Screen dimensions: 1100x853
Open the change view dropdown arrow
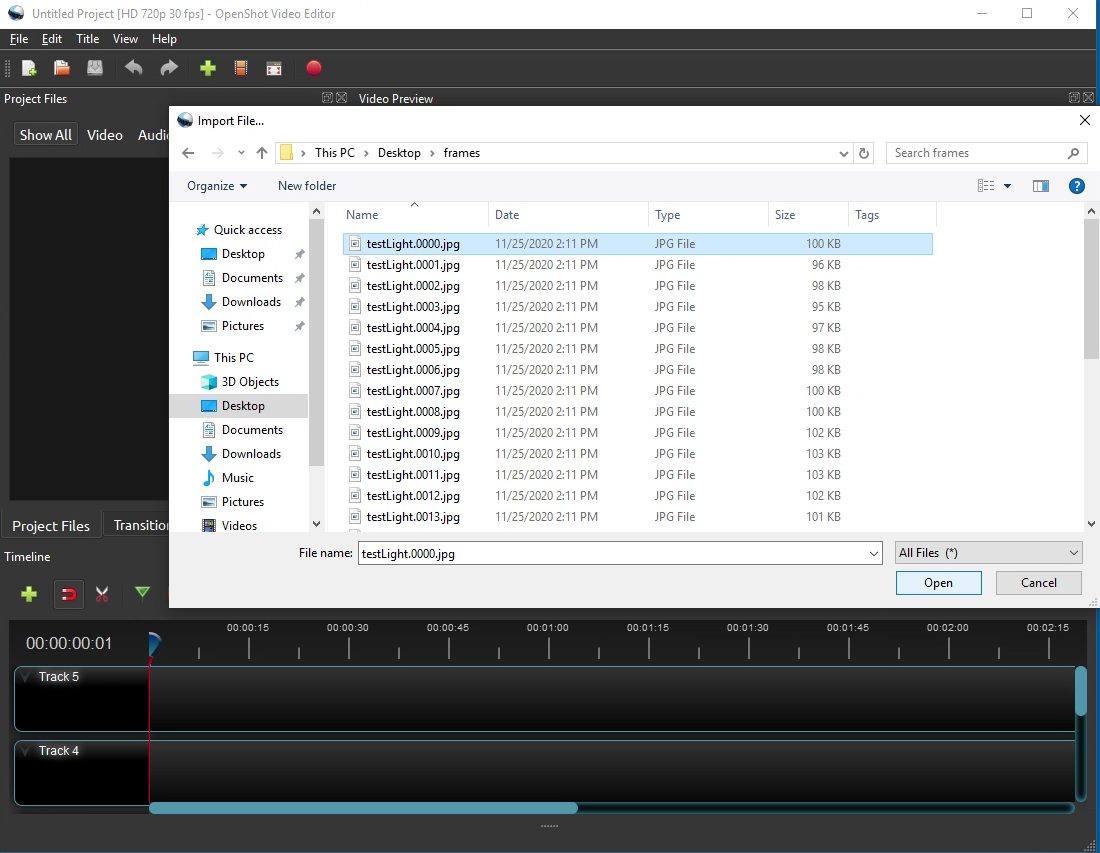click(x=1007, y=185)
